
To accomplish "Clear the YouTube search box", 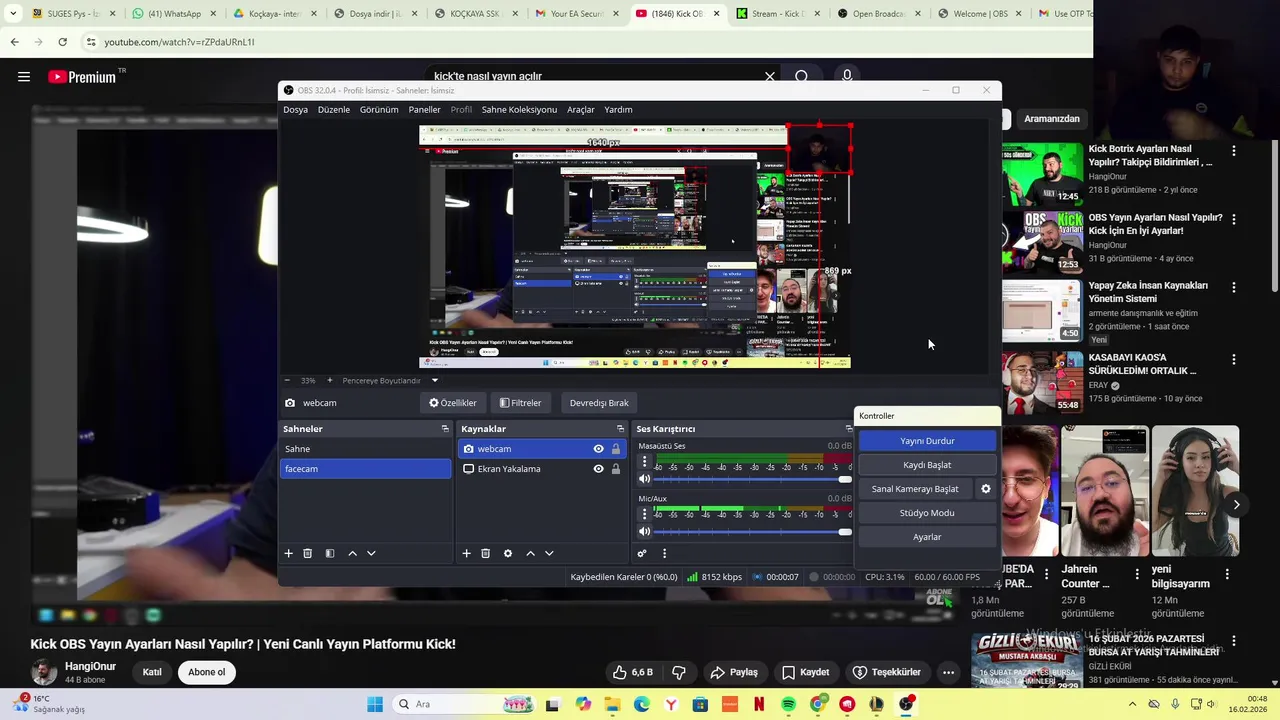I will pyautogui.click(x=770, y=76).
